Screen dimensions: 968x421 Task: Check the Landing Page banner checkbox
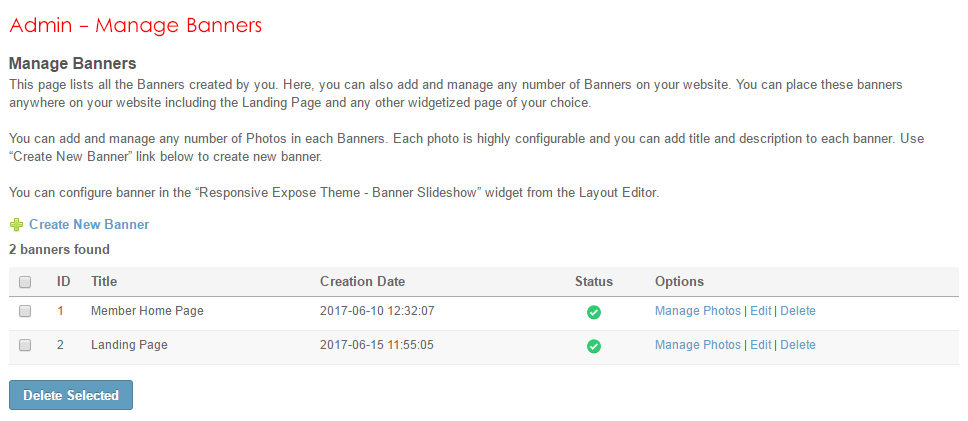click(x=25, y=345)
